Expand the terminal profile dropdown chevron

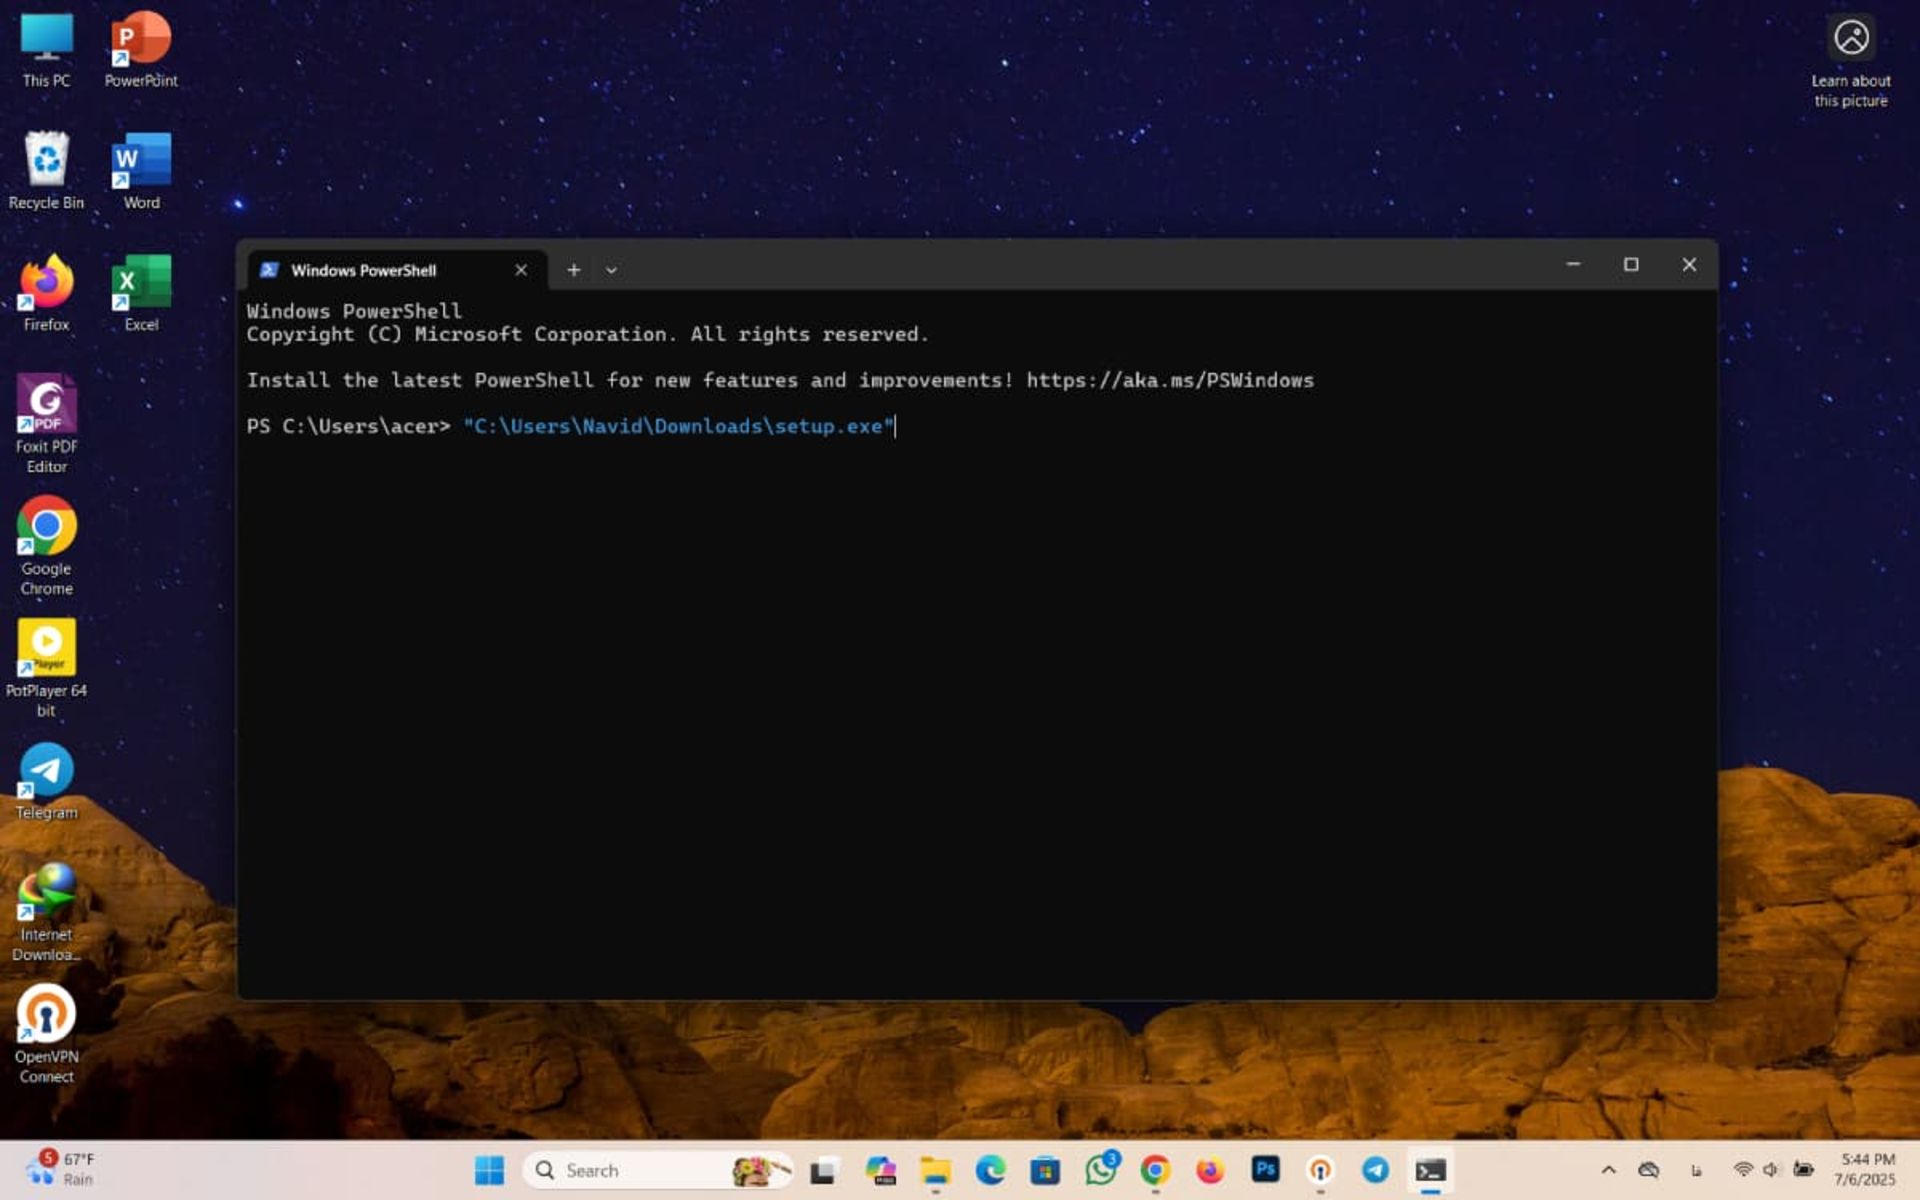pyautogui.click(x=611, y=270)
